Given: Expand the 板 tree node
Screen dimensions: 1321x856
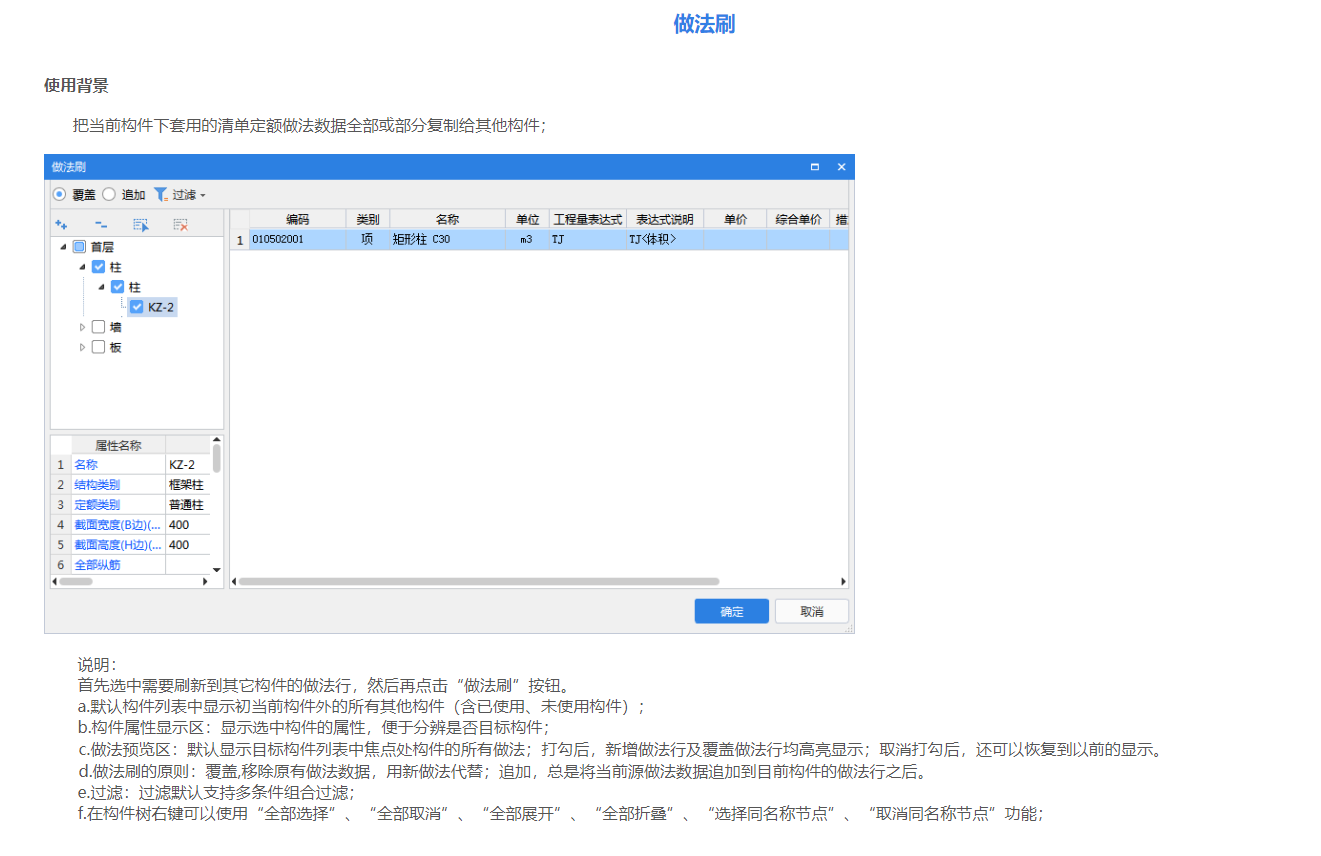Looking at the screenshot, I should pos(83,346).
